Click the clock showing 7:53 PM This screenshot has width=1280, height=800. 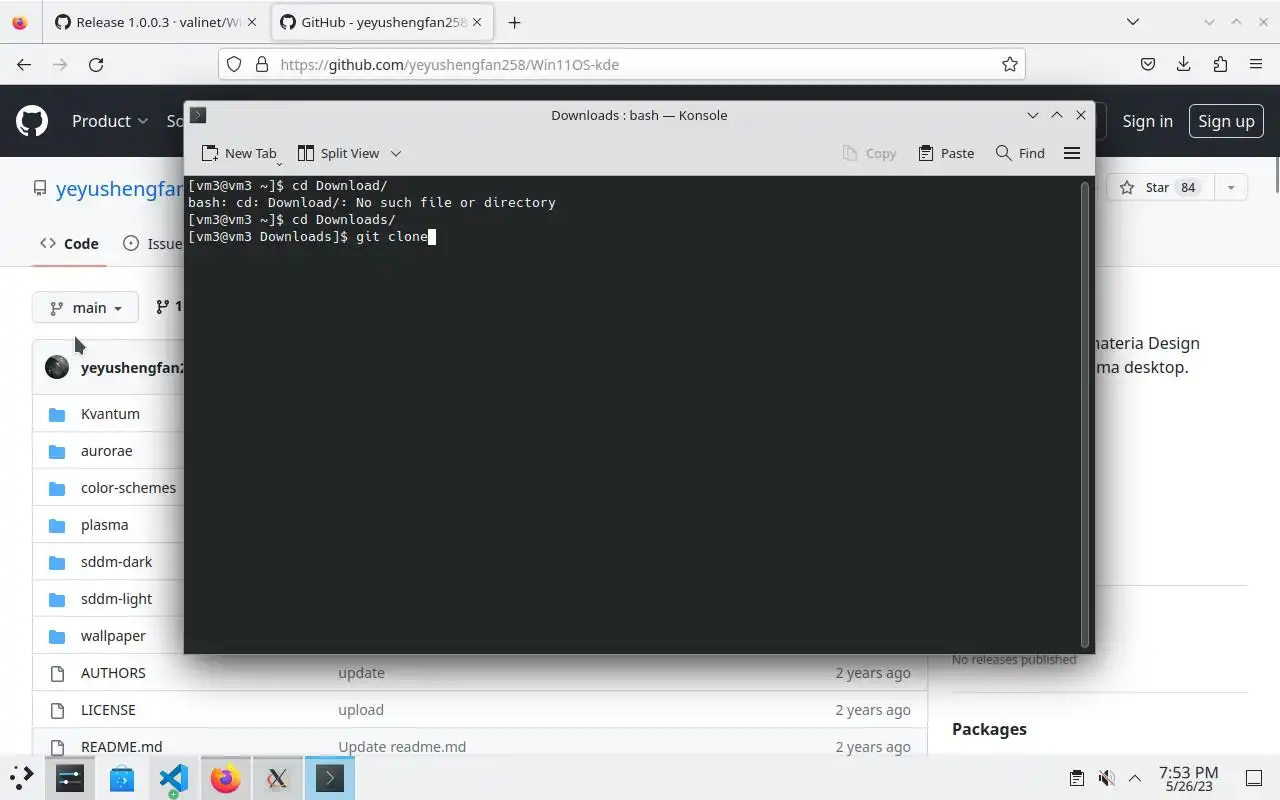point(1188,772)
